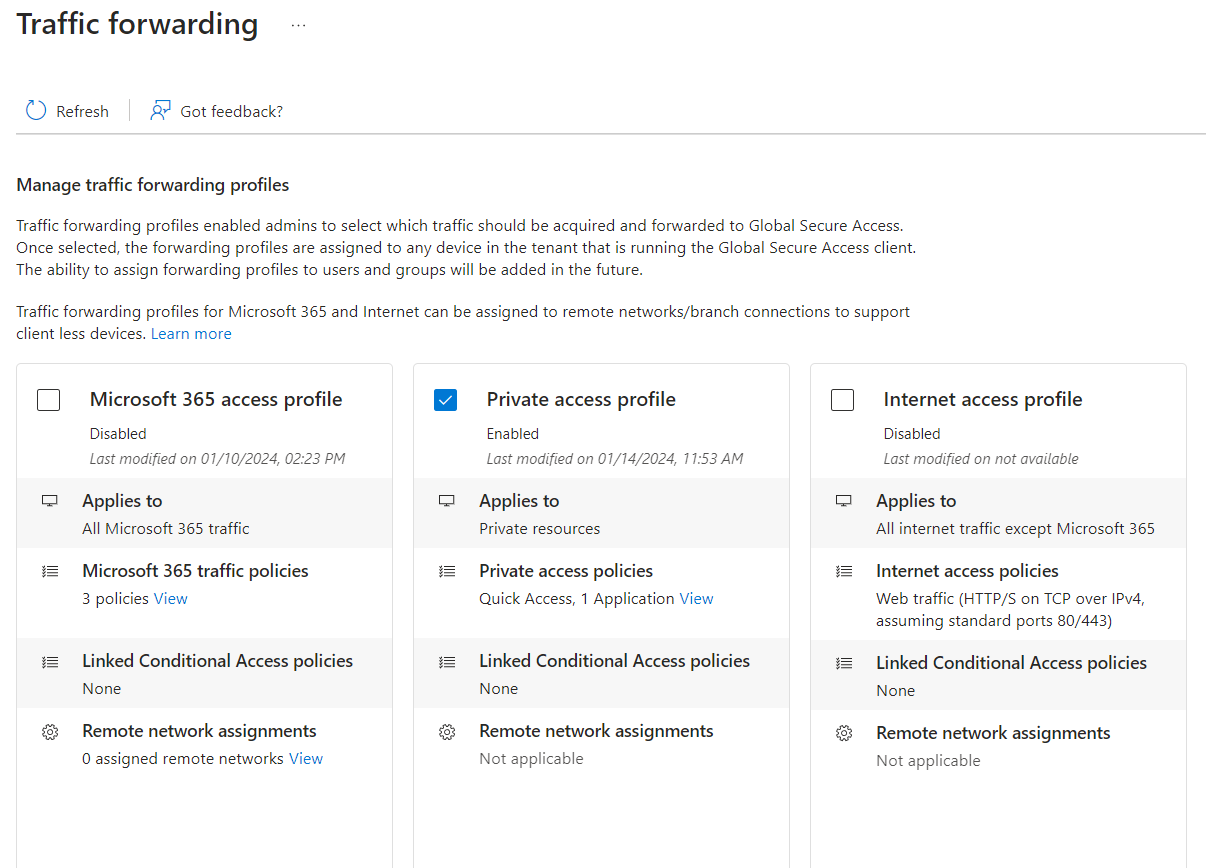This screenshot has width=1206, height=868.
Task: Click list icon beside Linked Conditional Access in Internet access card
Action: pos(844,663)
